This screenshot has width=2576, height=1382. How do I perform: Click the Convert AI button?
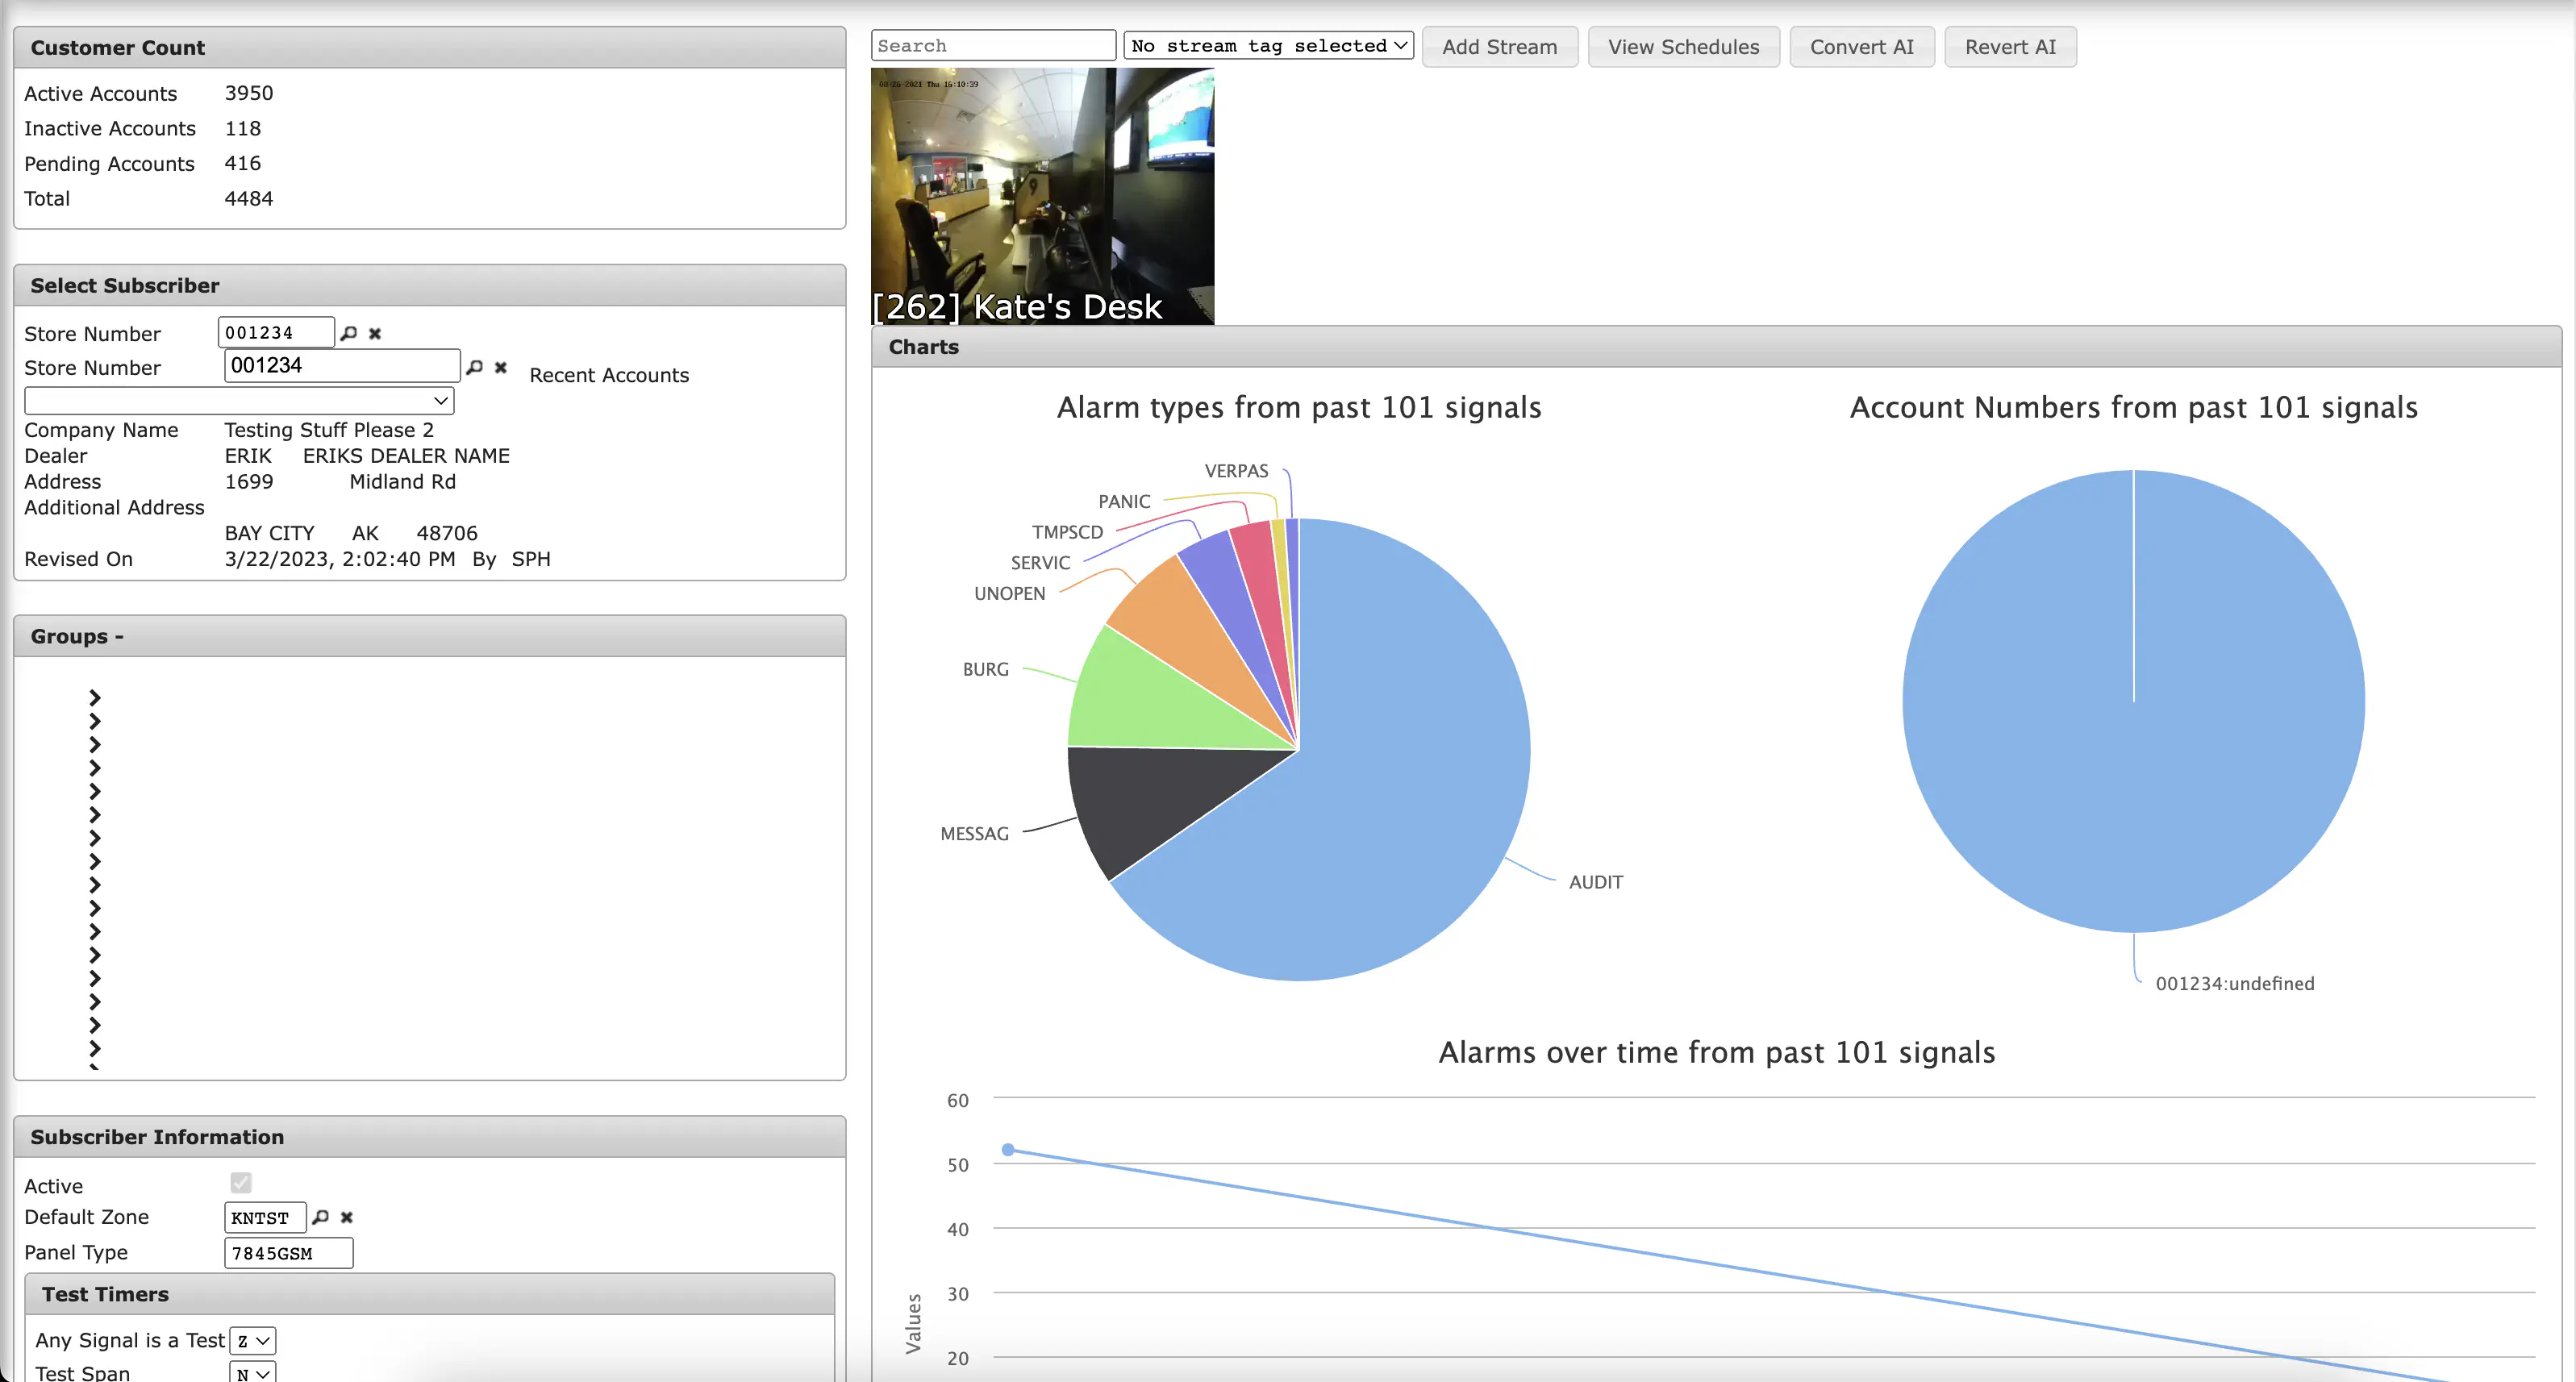click(x=1862, y=46)
